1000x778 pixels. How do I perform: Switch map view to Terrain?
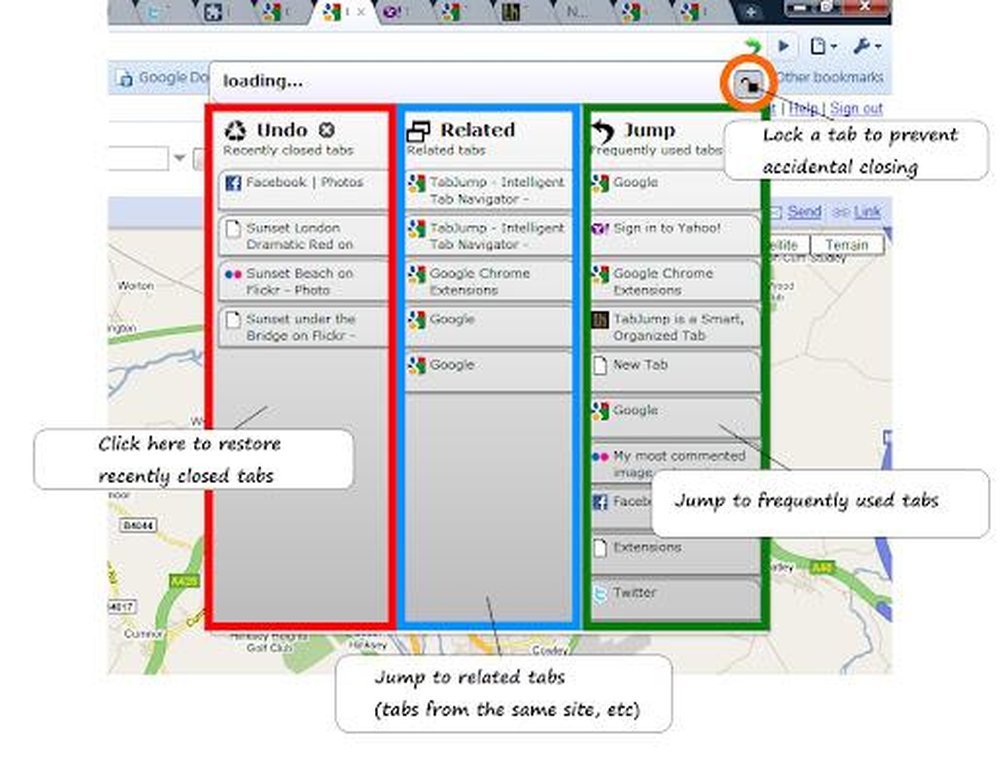[x=847, y=245]
